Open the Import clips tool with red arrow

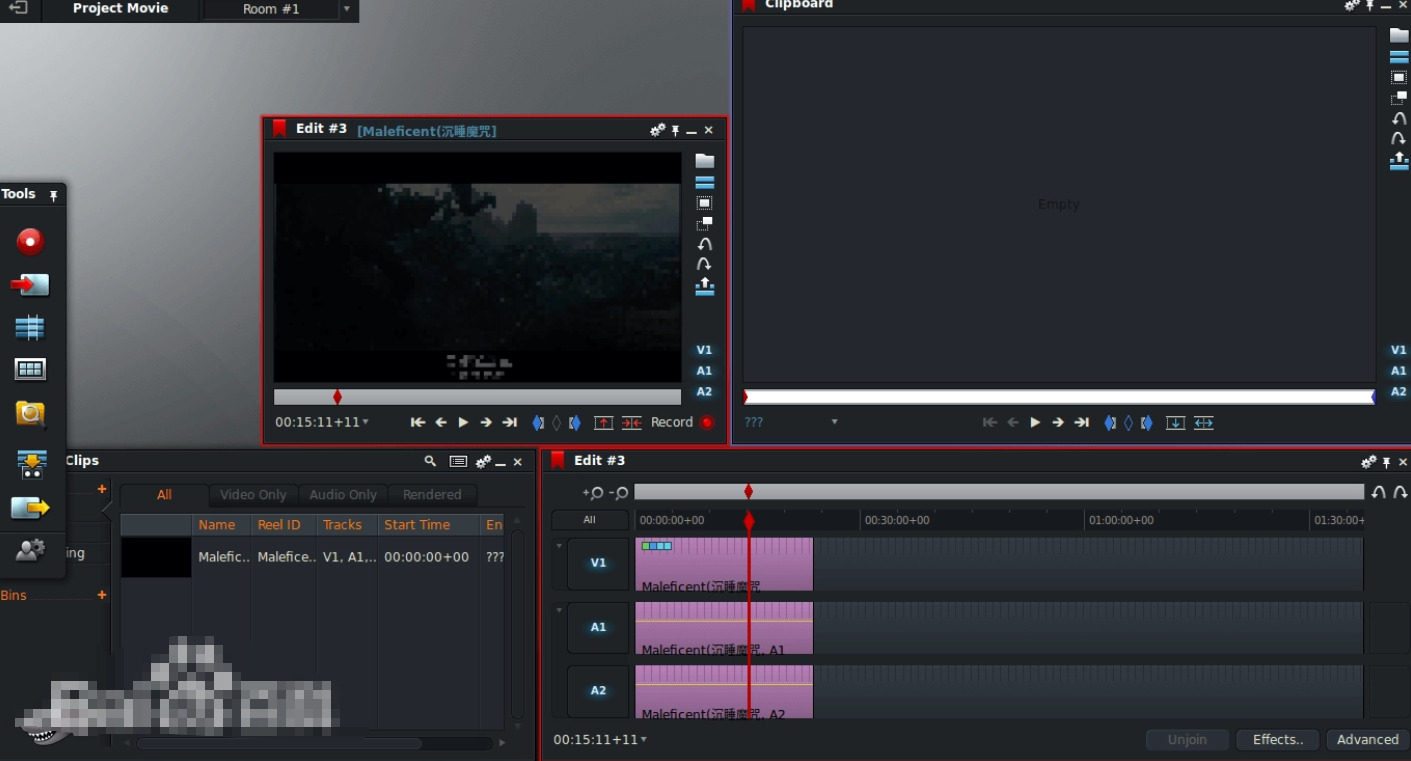pos(30,285)
